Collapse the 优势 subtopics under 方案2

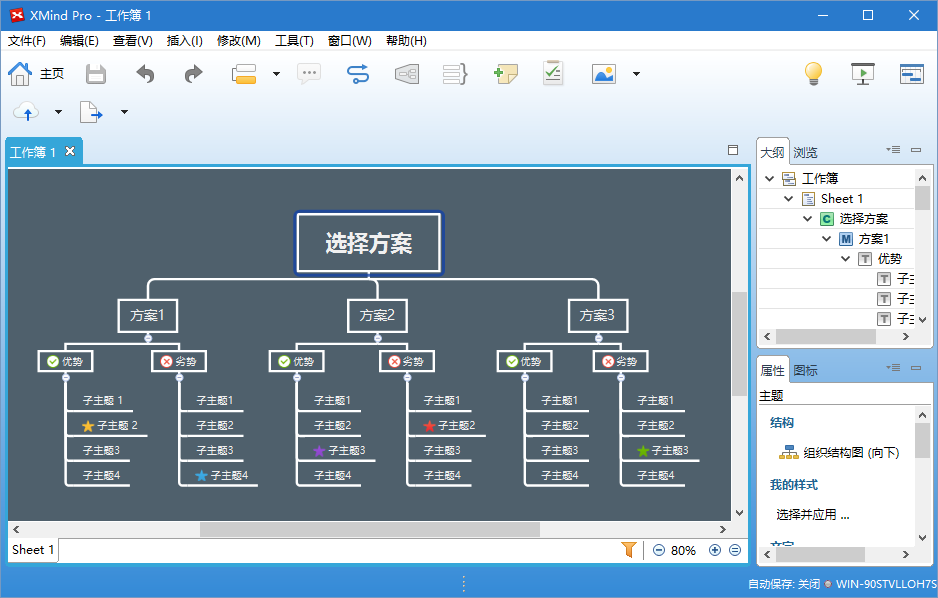[296, 377]
